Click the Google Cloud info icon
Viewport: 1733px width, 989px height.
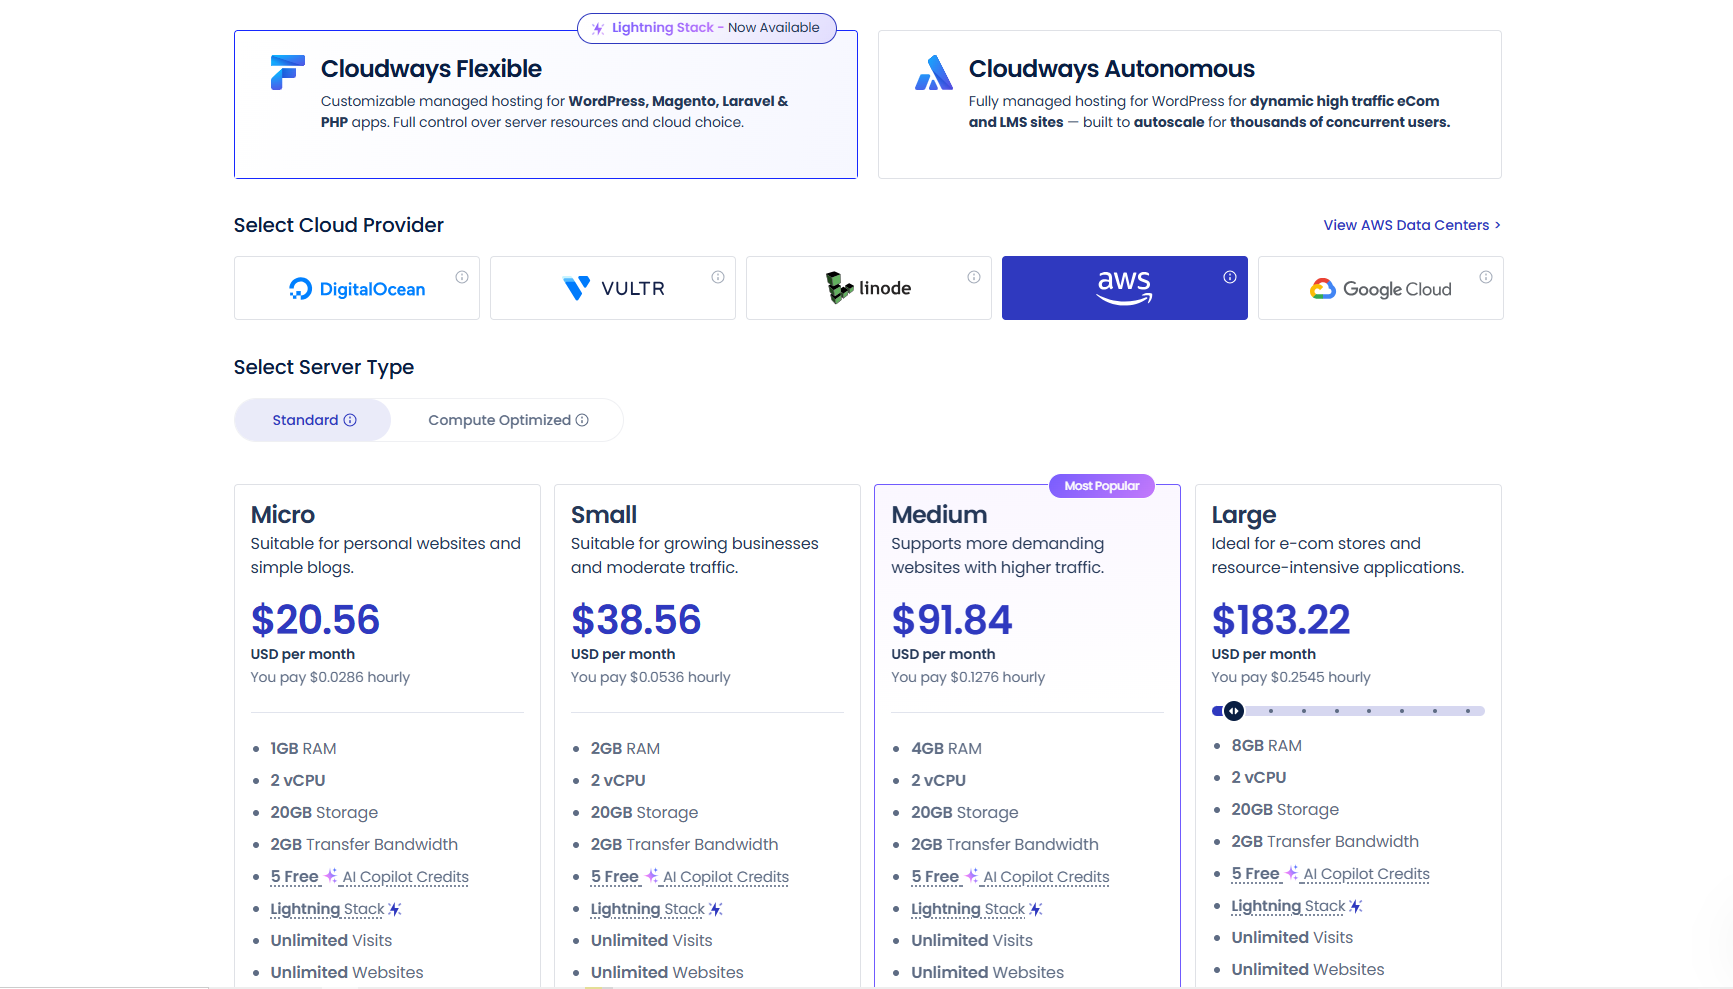(x=1486, y=277)
